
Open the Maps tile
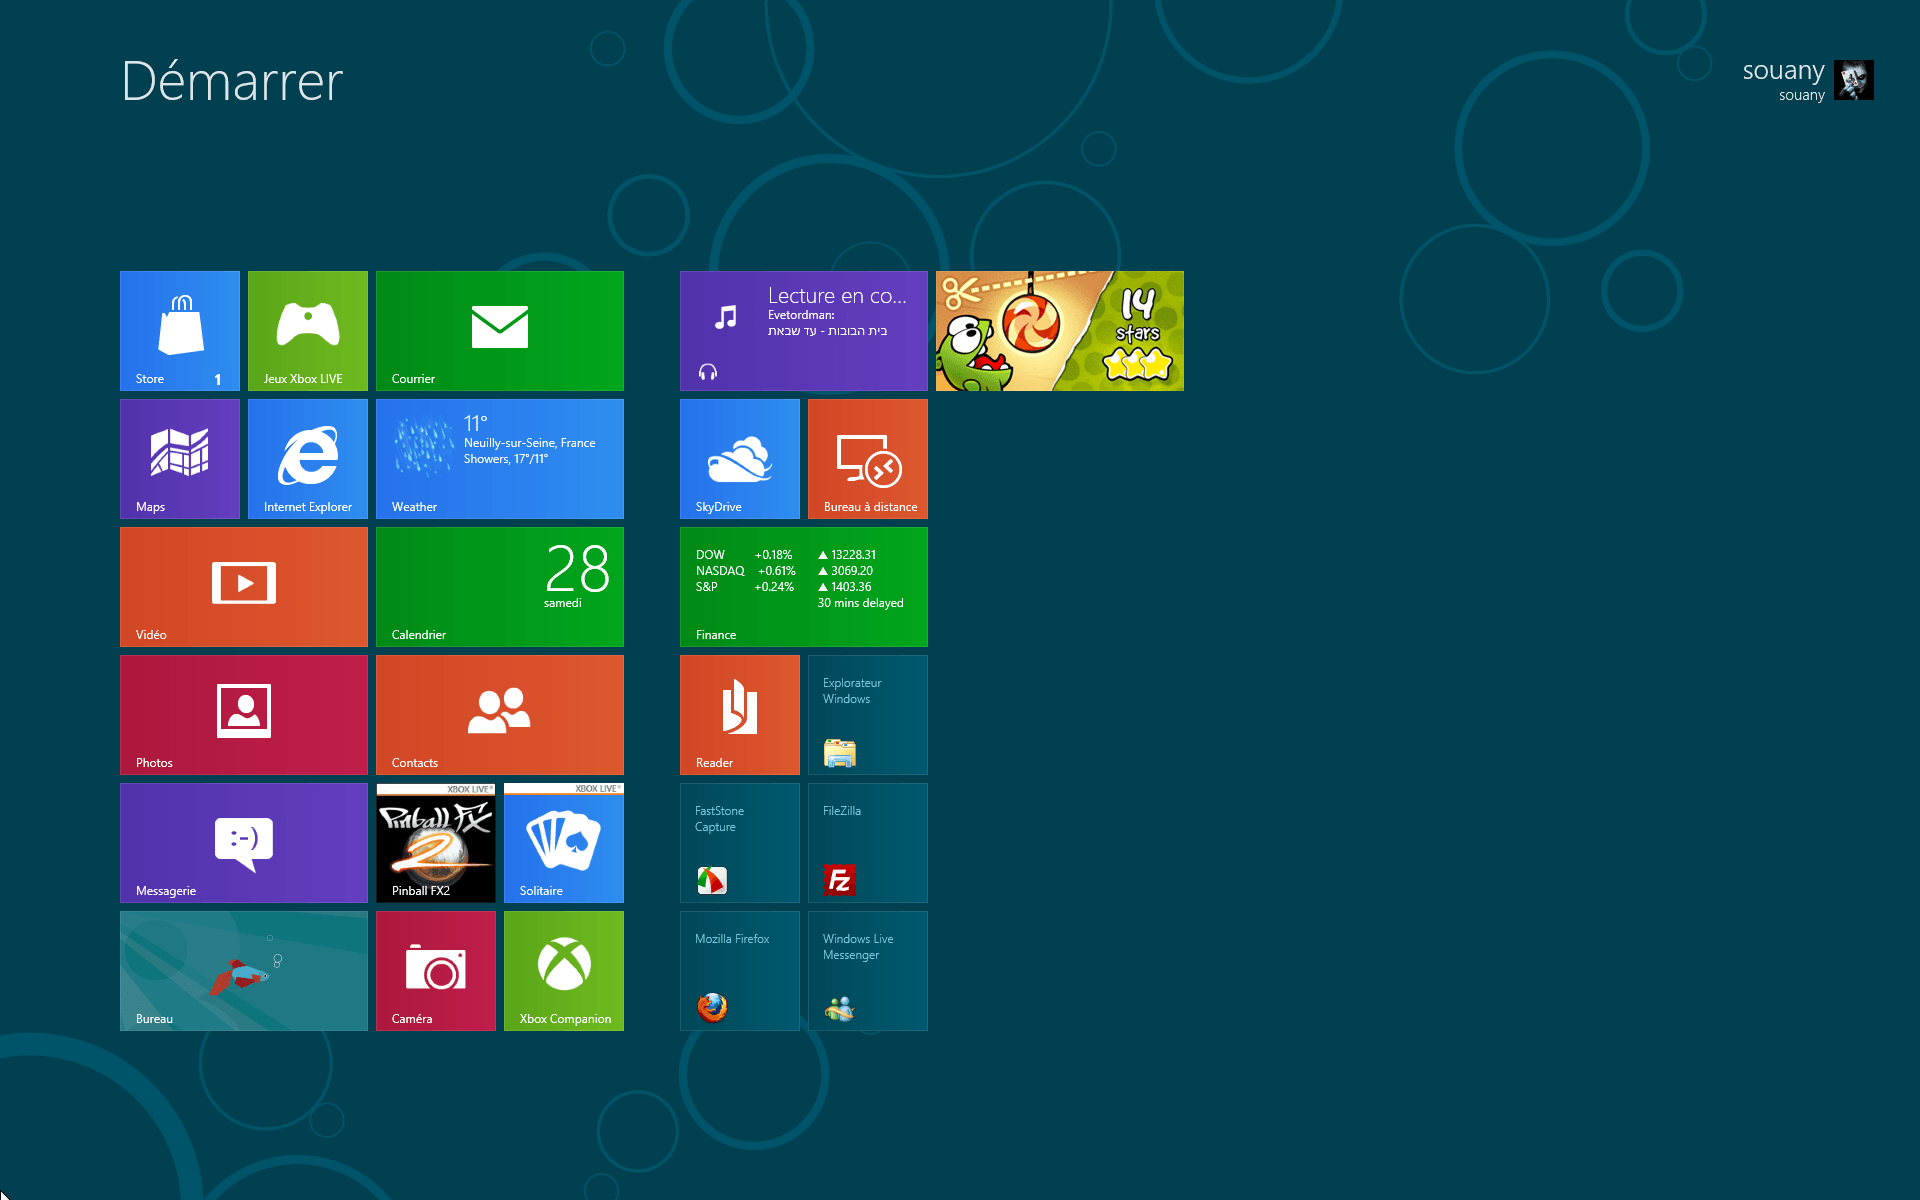point(180,459)
